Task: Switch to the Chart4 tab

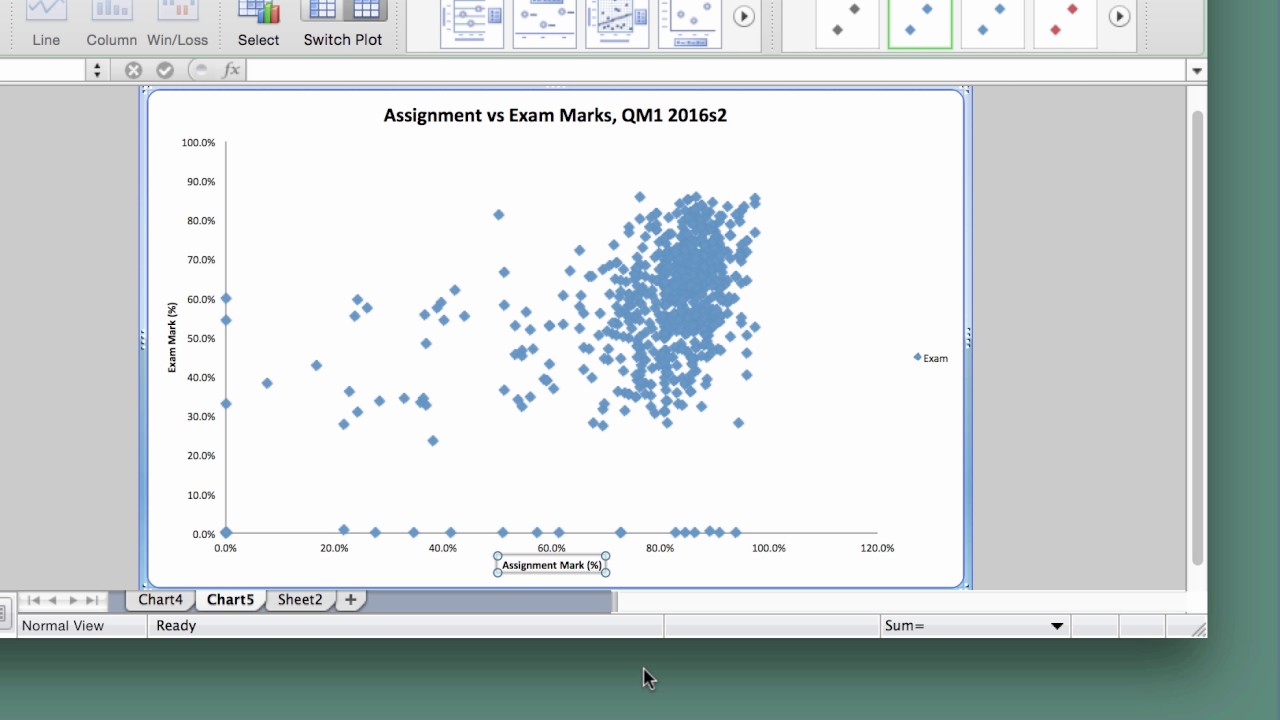Action: (x=160, y=600)
